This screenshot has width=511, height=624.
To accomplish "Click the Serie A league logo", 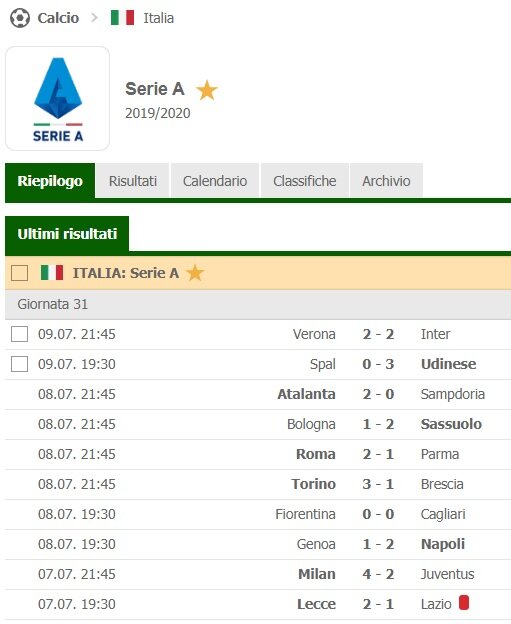I will 58,99.
